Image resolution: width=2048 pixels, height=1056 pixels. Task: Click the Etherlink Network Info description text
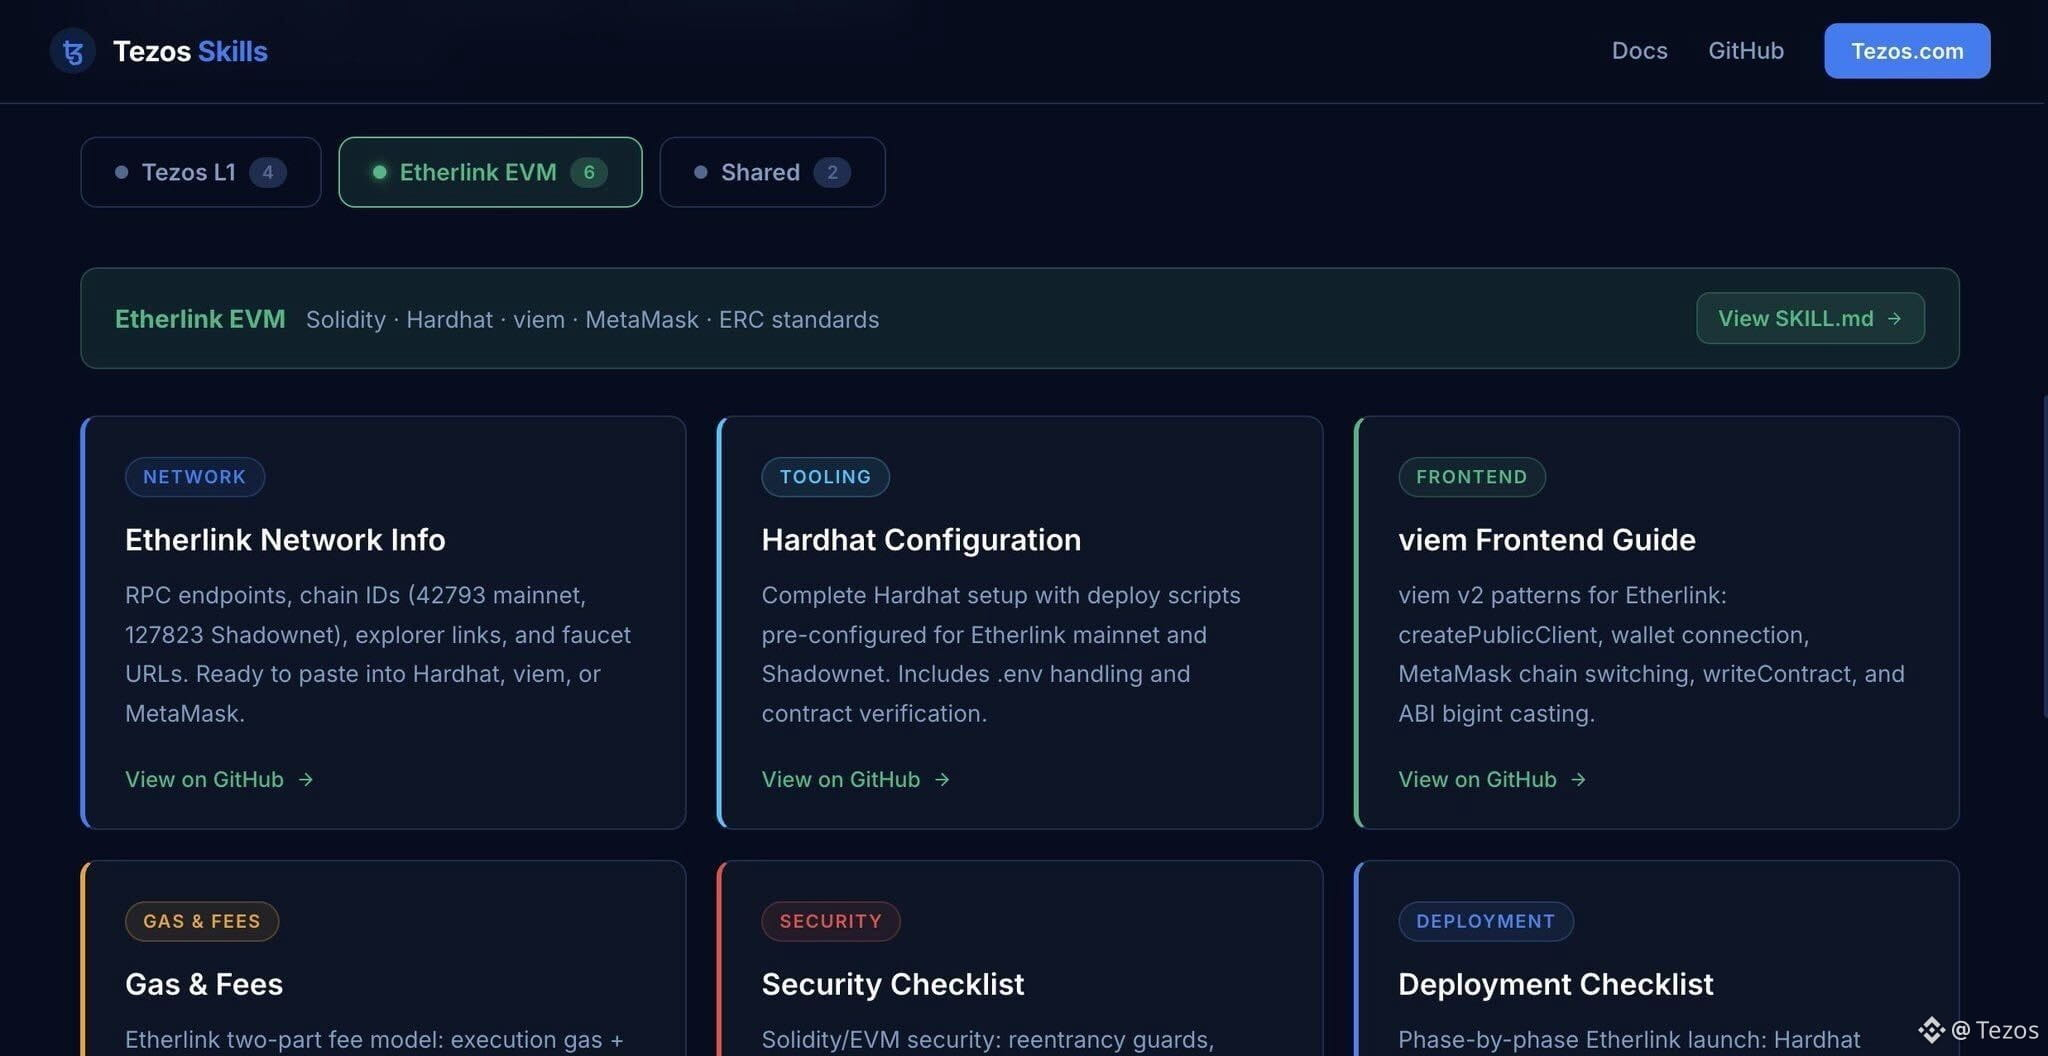(378, 654)
